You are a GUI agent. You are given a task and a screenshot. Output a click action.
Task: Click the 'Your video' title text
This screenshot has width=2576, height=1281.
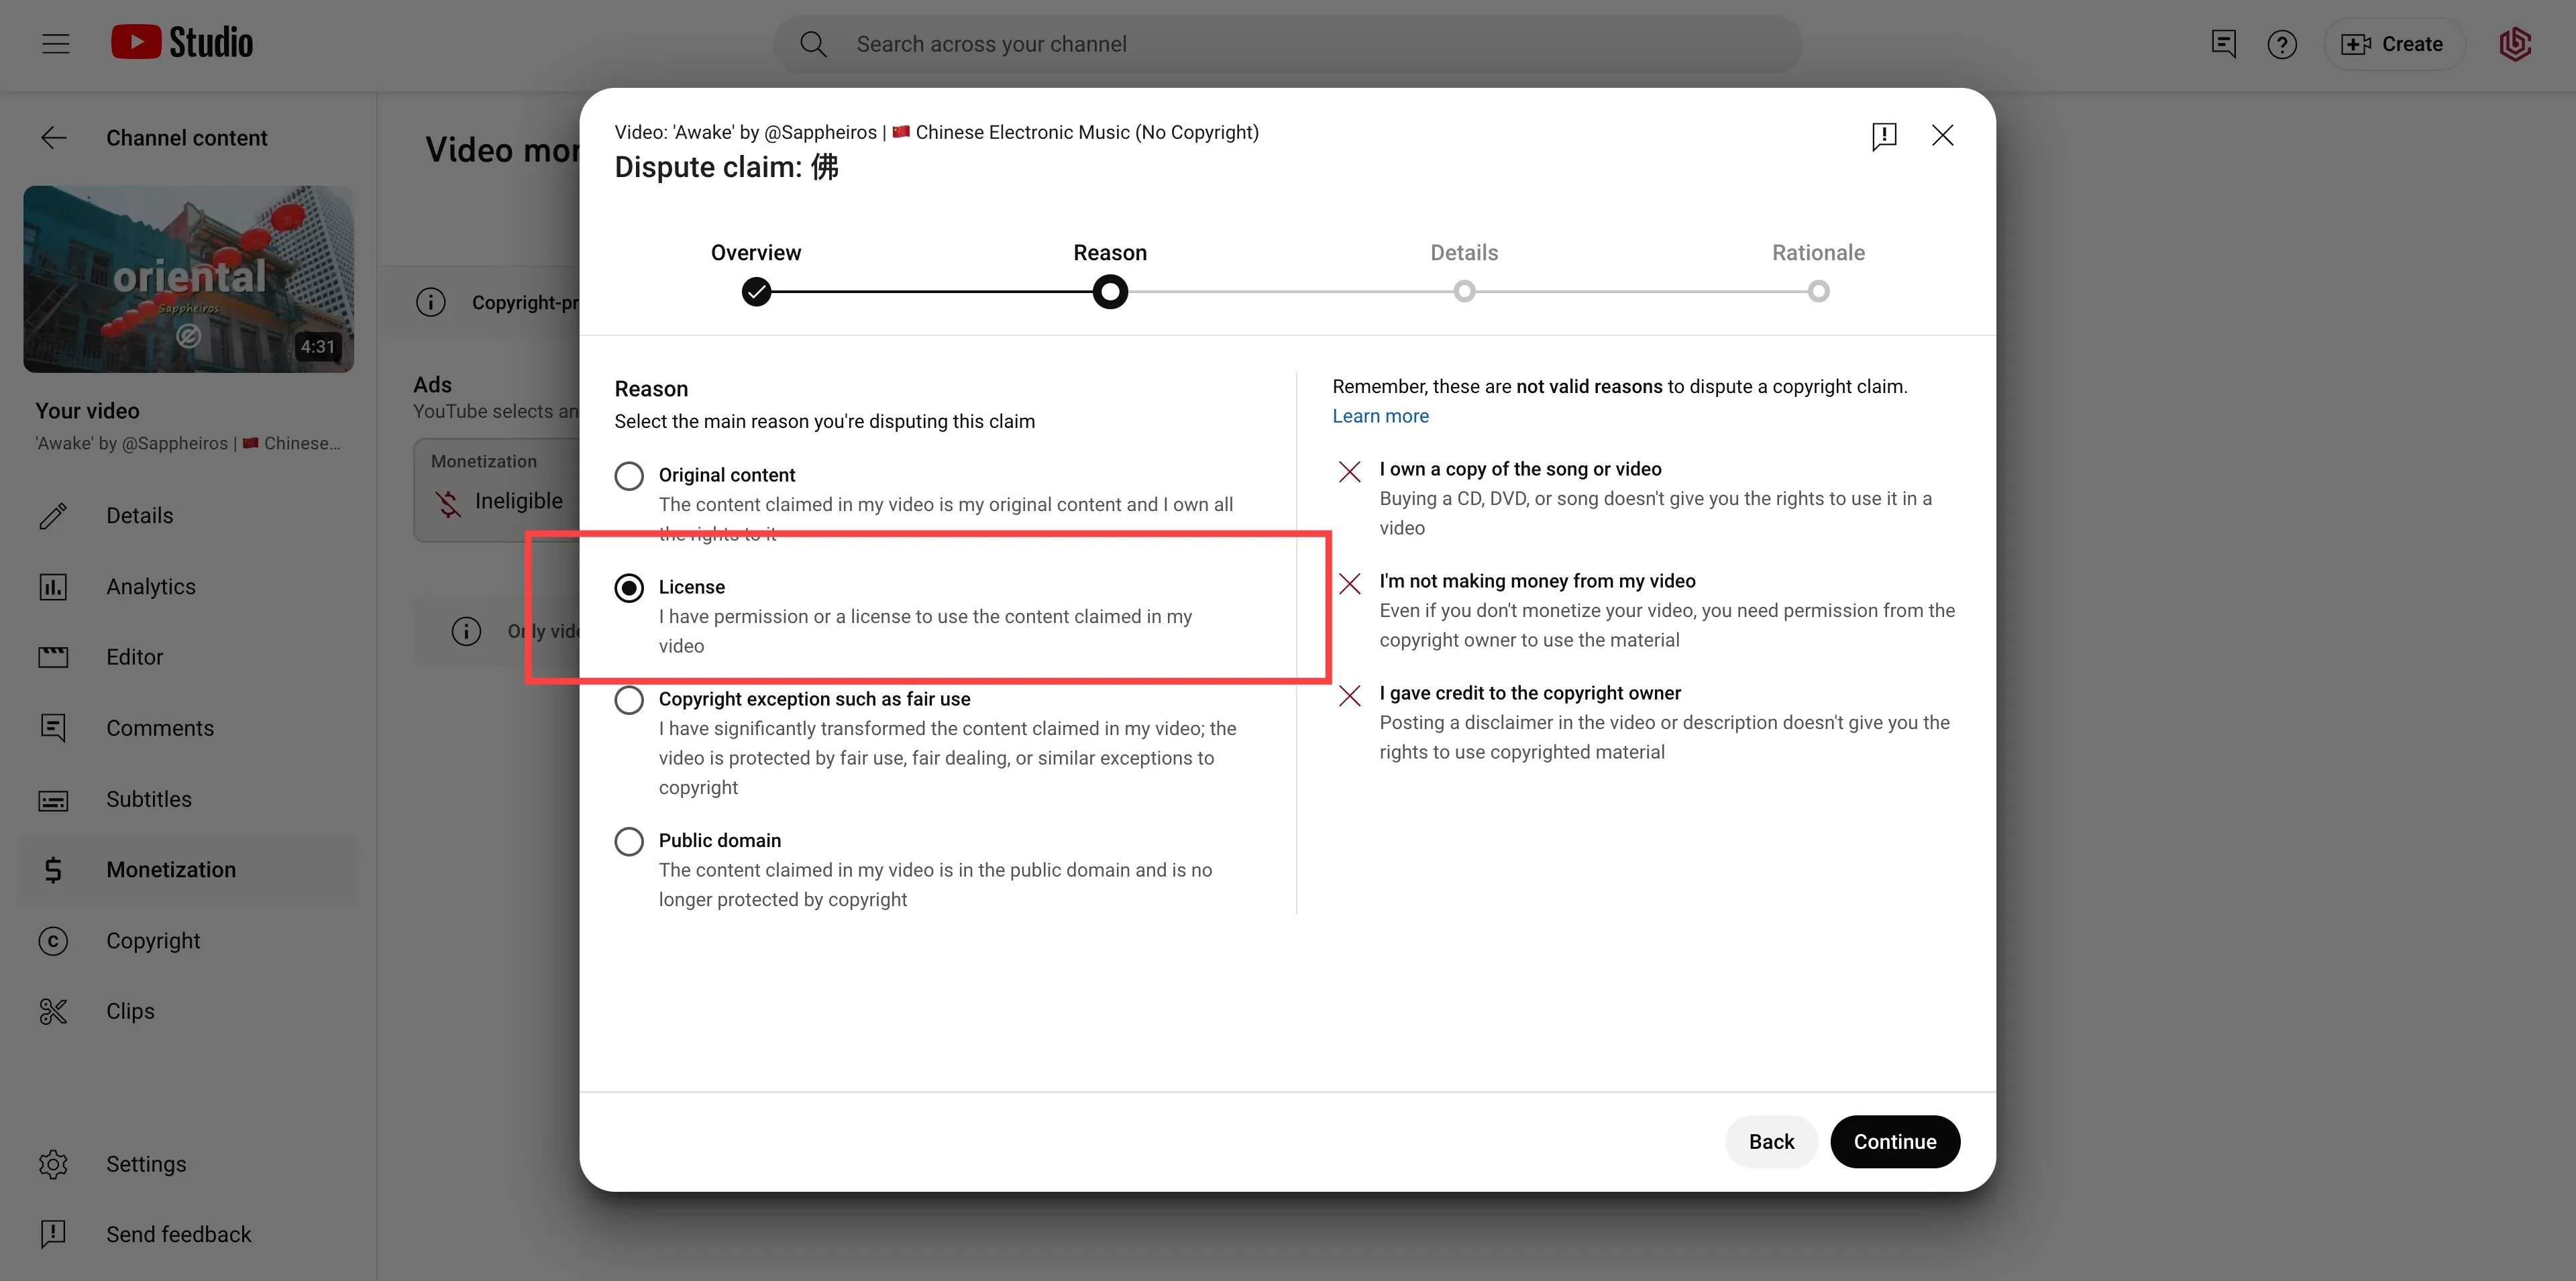tap(87, 411)
